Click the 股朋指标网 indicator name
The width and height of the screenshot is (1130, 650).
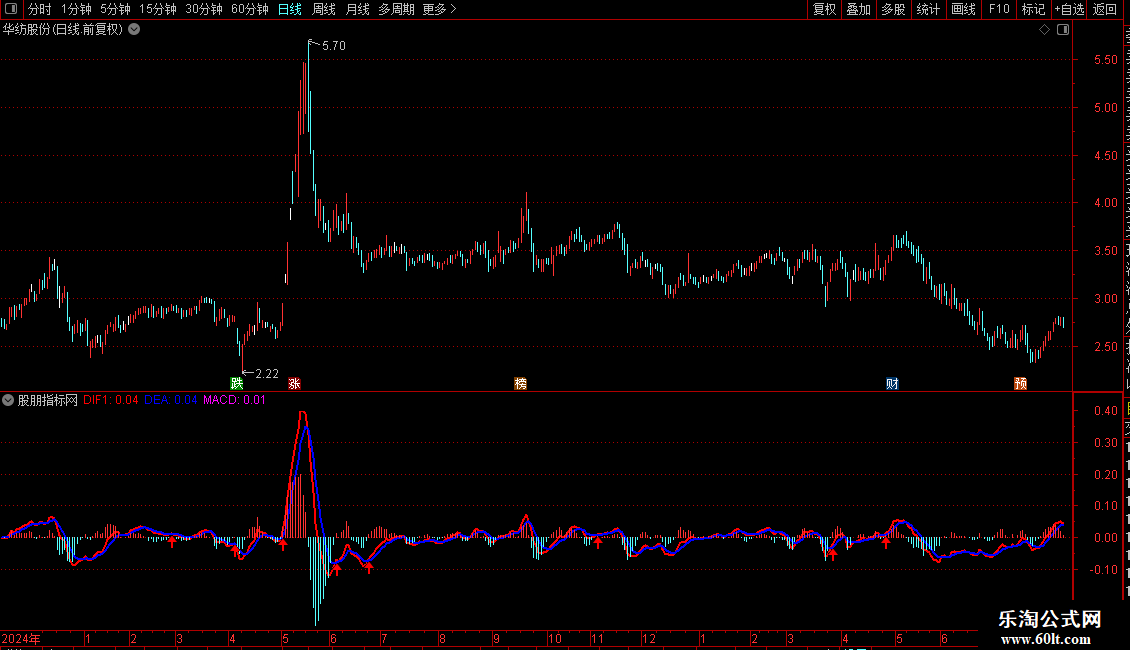(48, 400)
